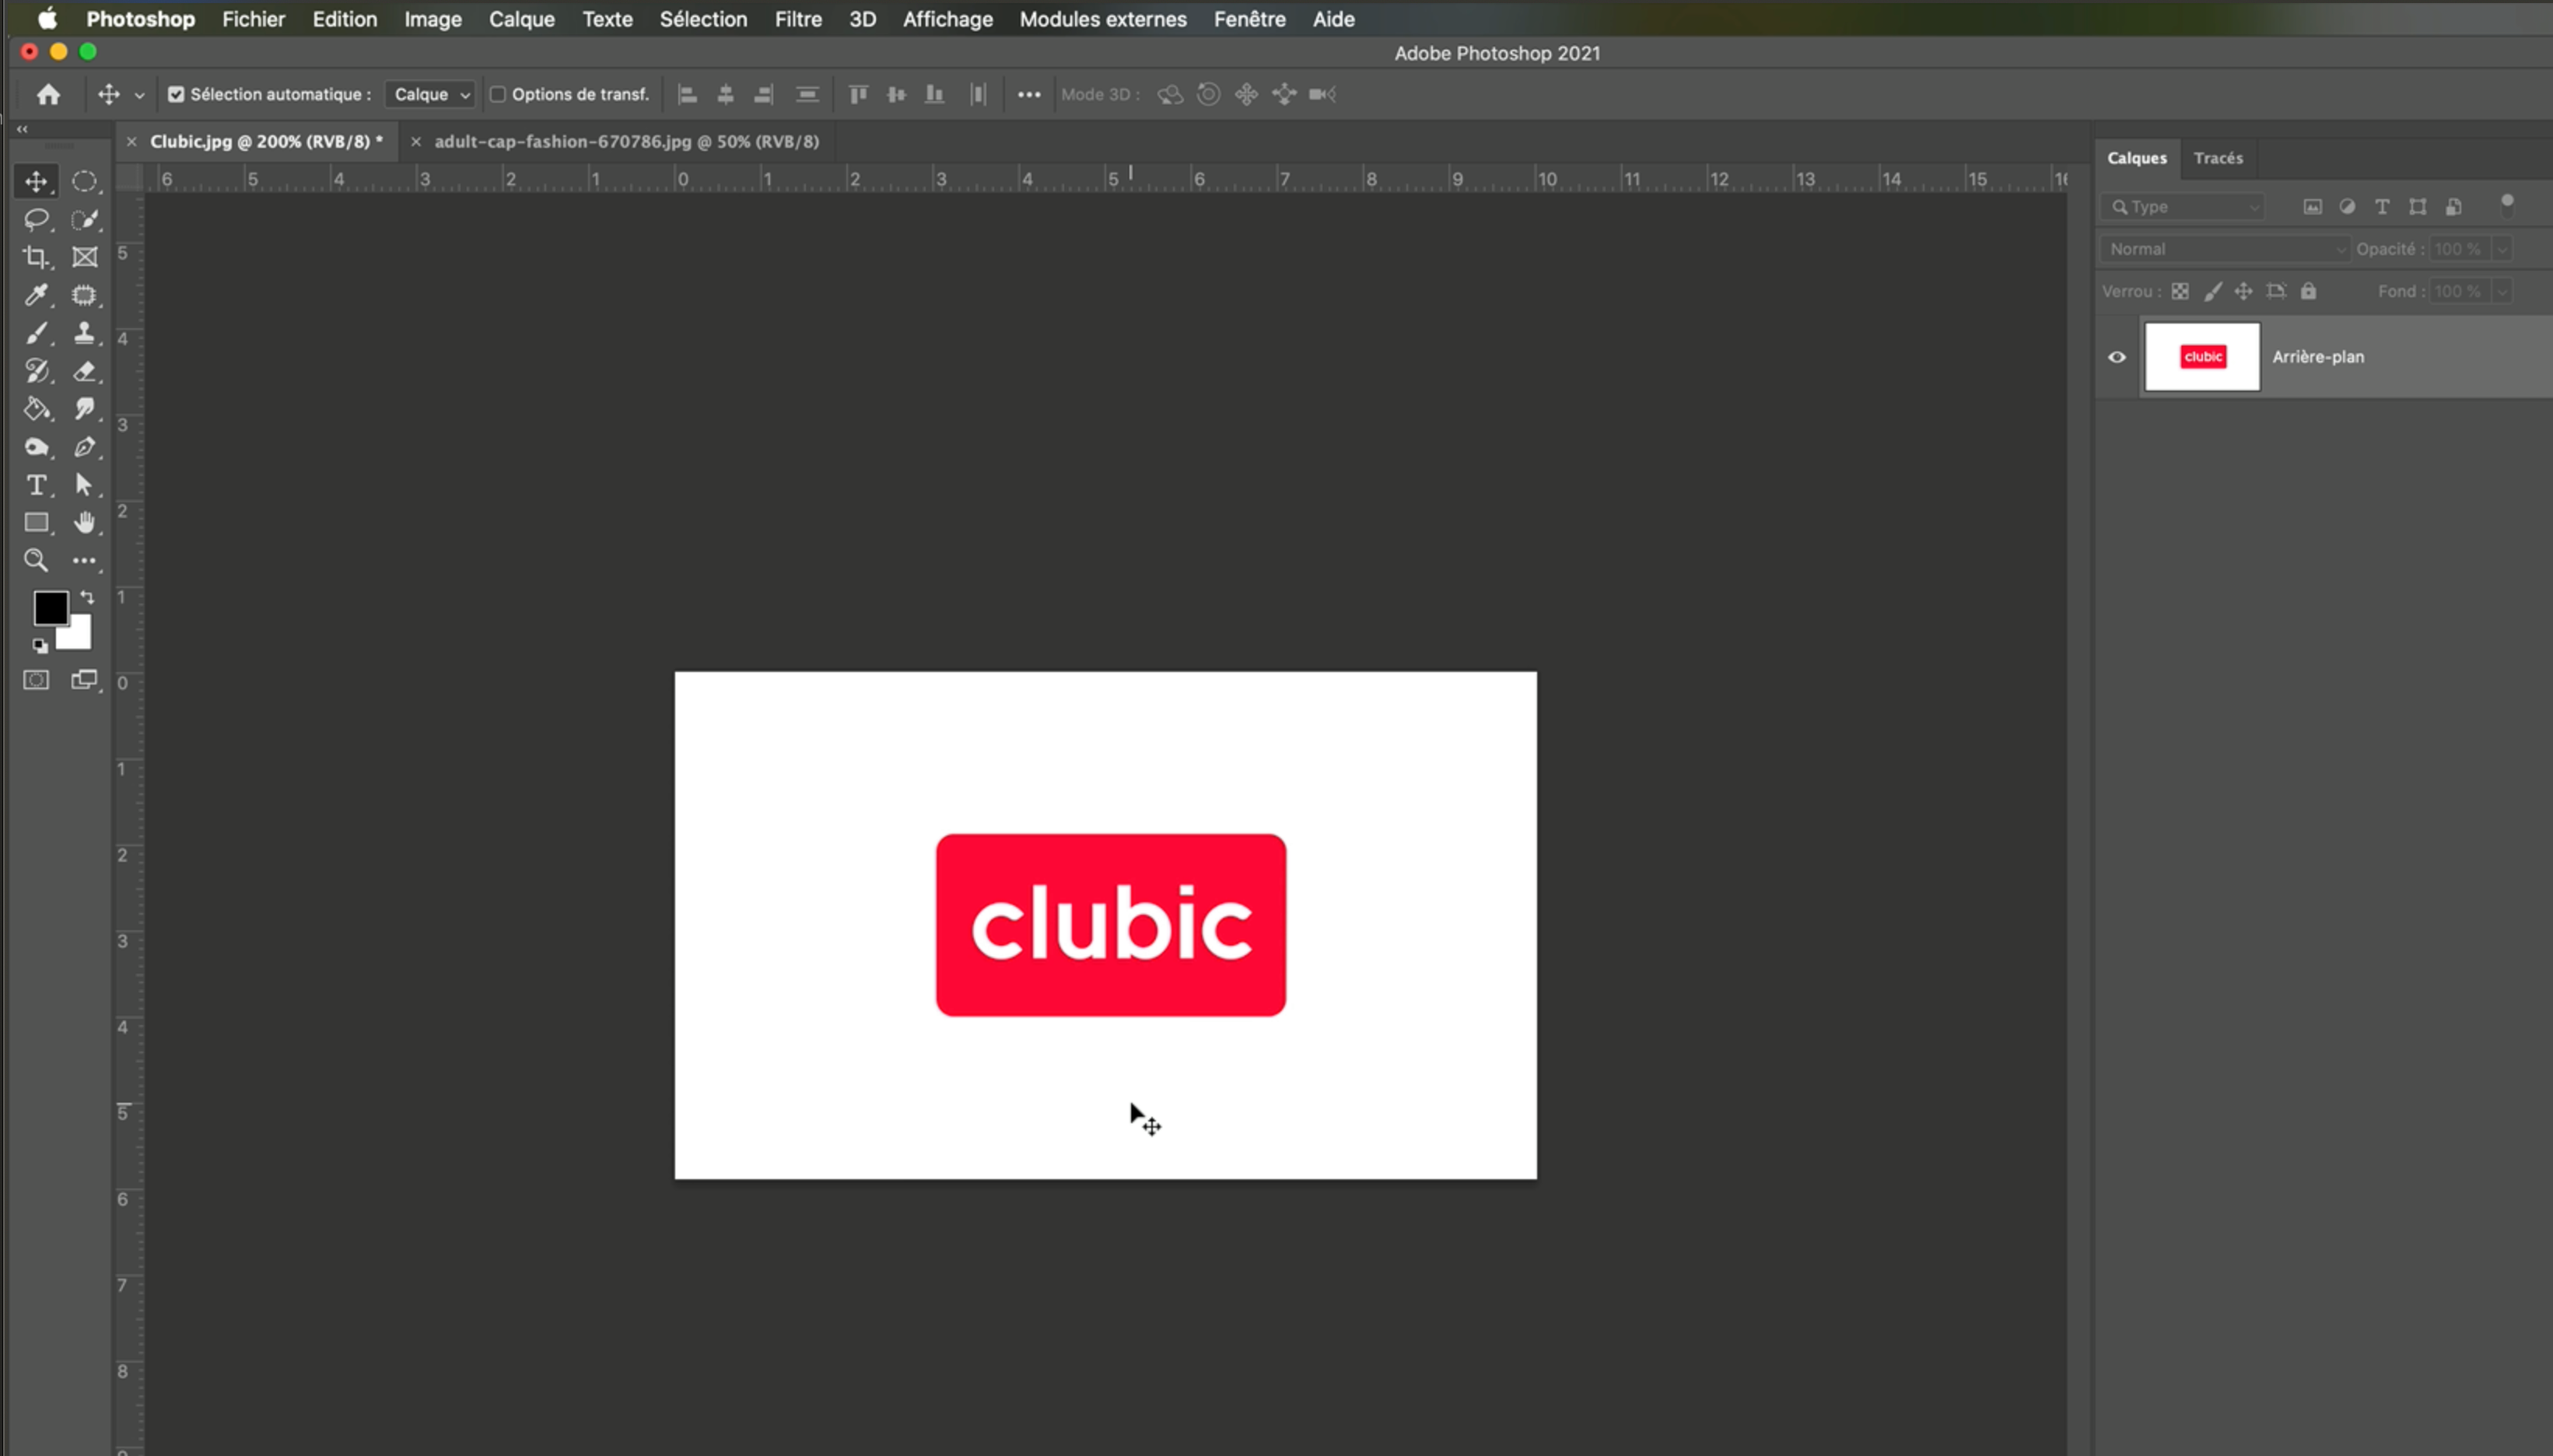Screen dimensions: 2553x1456
Task: Switch to the Tracés panel tab
Action: (x=2217, y=158)
